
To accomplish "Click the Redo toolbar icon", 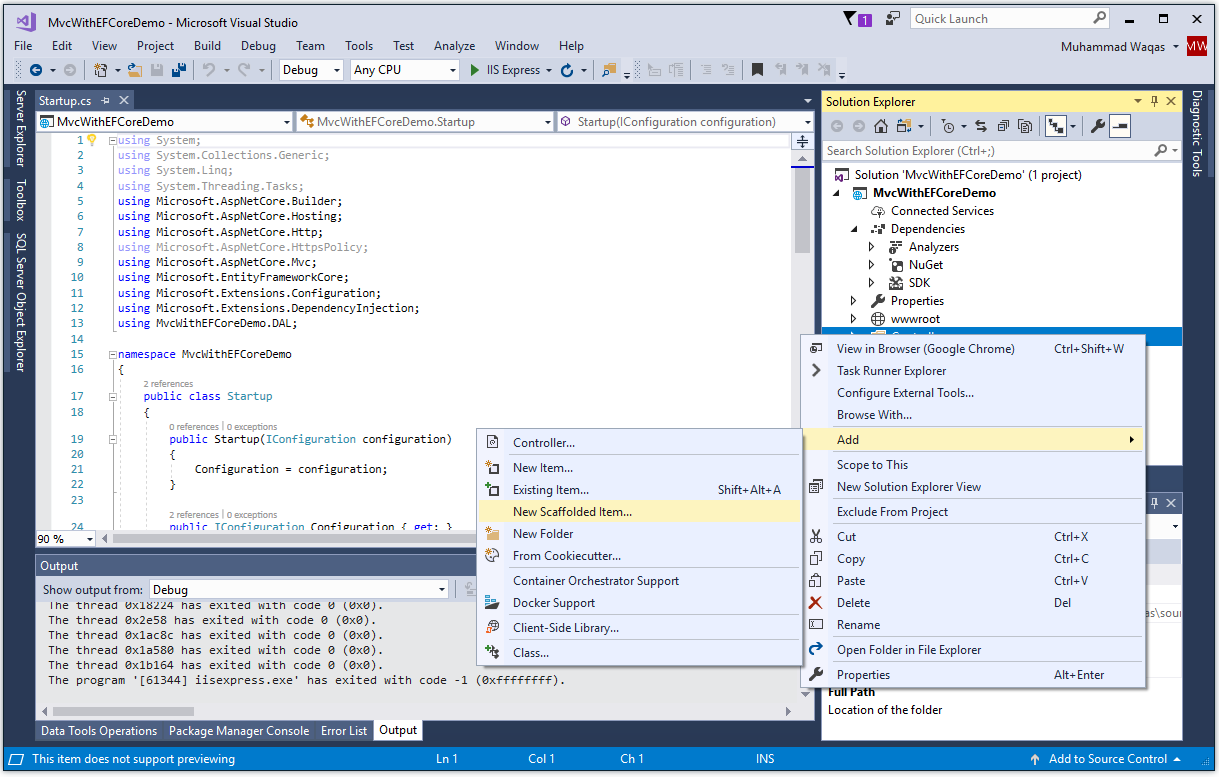I will coord(246,70).
